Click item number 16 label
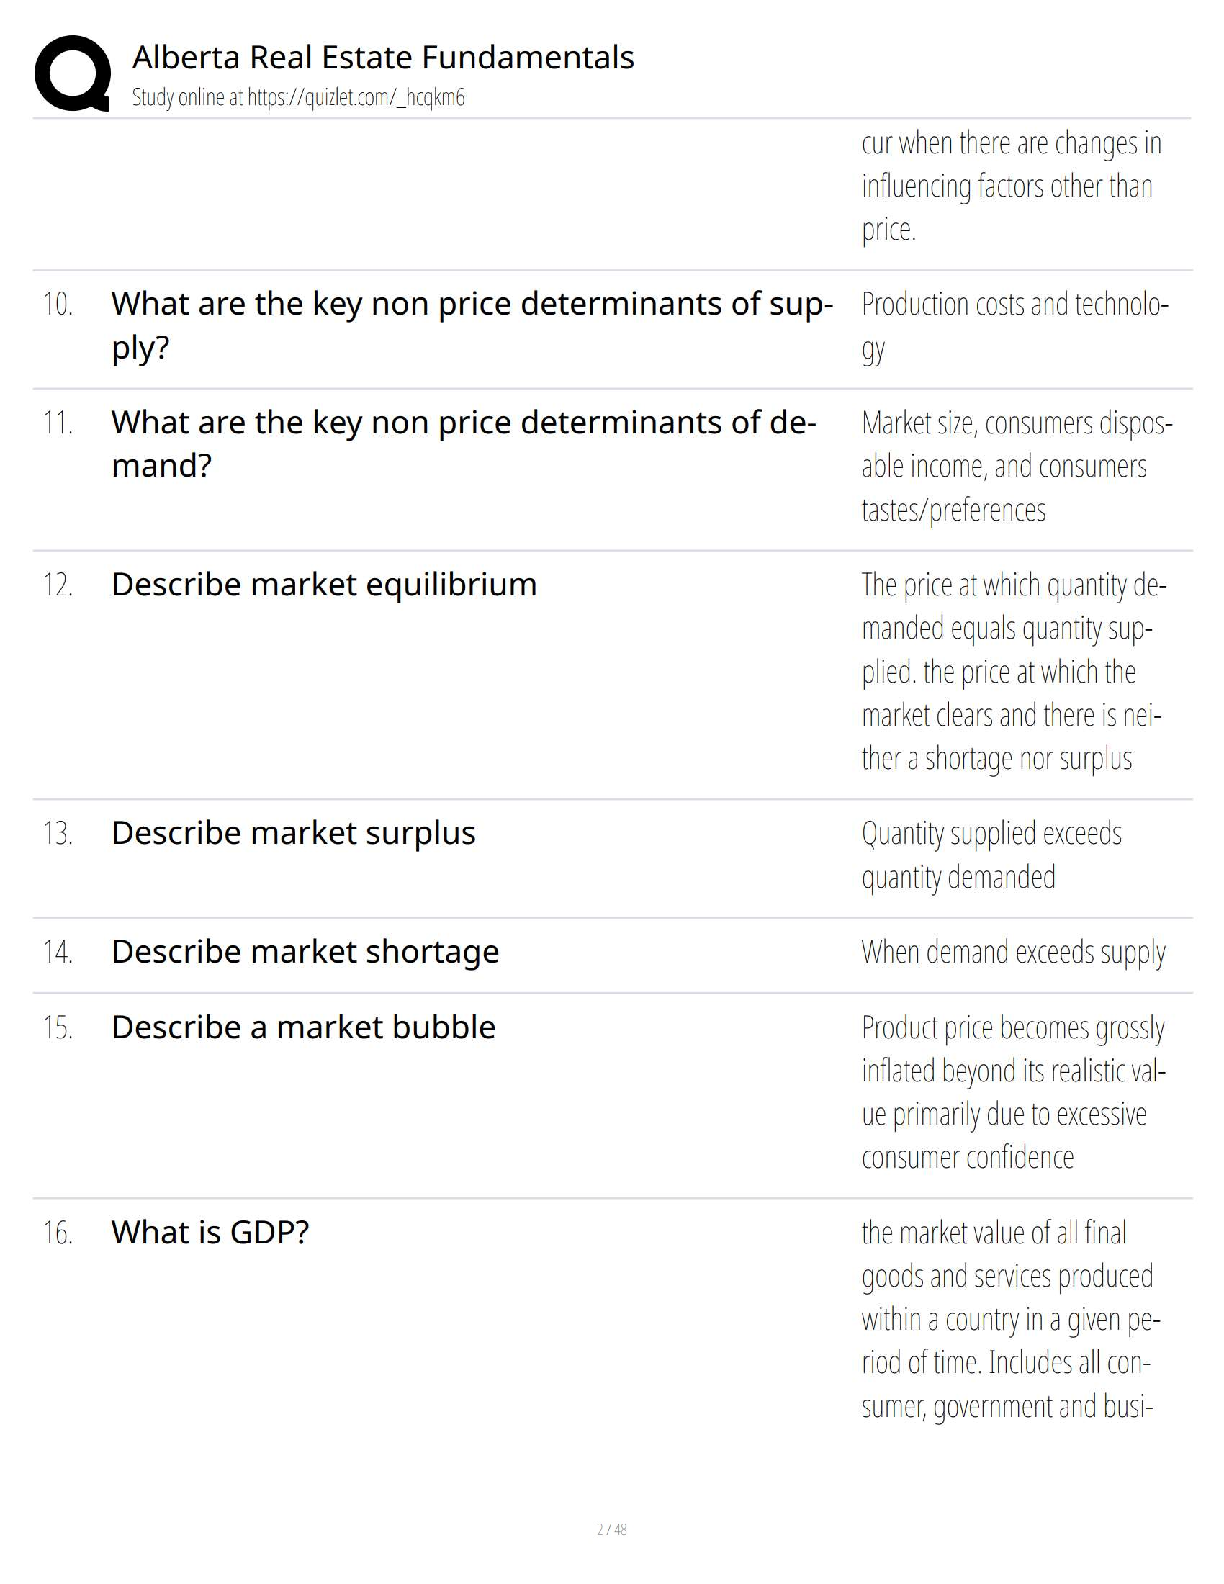 tap(57, 1232)
